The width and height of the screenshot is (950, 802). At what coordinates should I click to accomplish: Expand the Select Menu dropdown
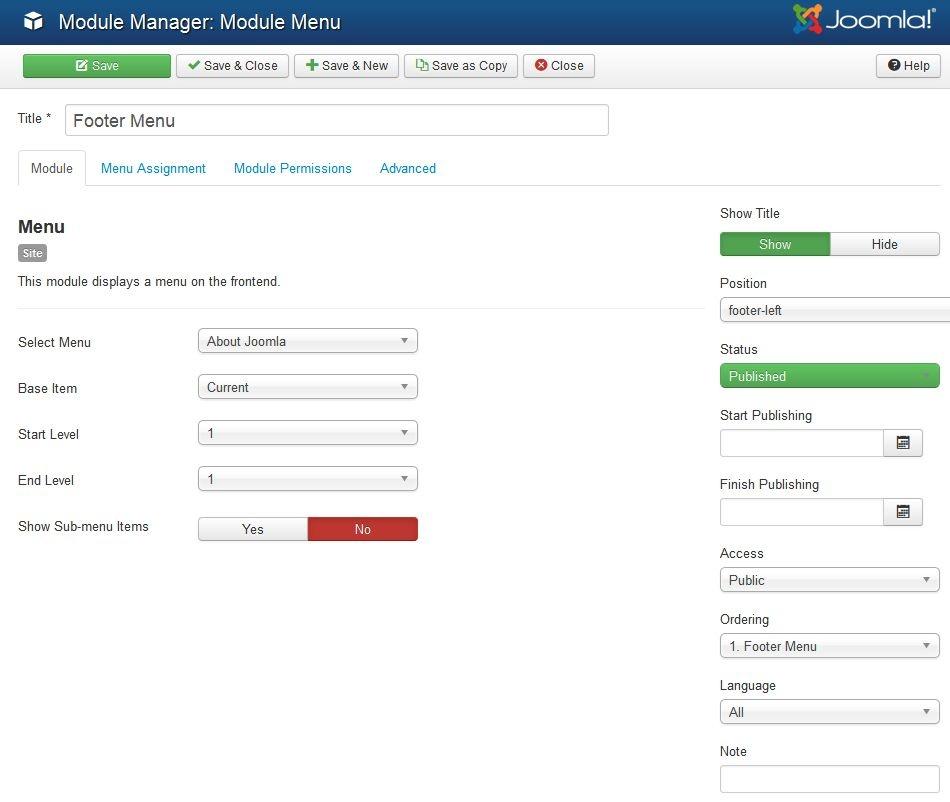307,341
